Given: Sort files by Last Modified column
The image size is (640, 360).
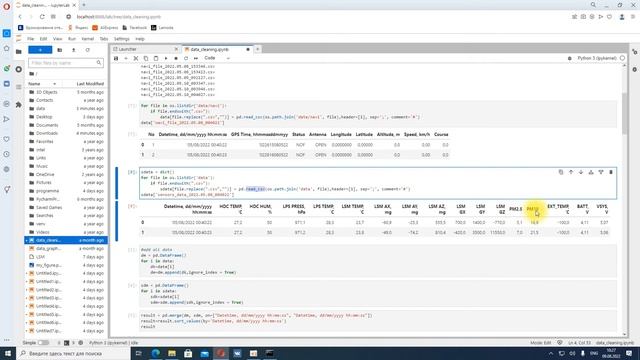Looking at the screenshot, I should 90,84.
